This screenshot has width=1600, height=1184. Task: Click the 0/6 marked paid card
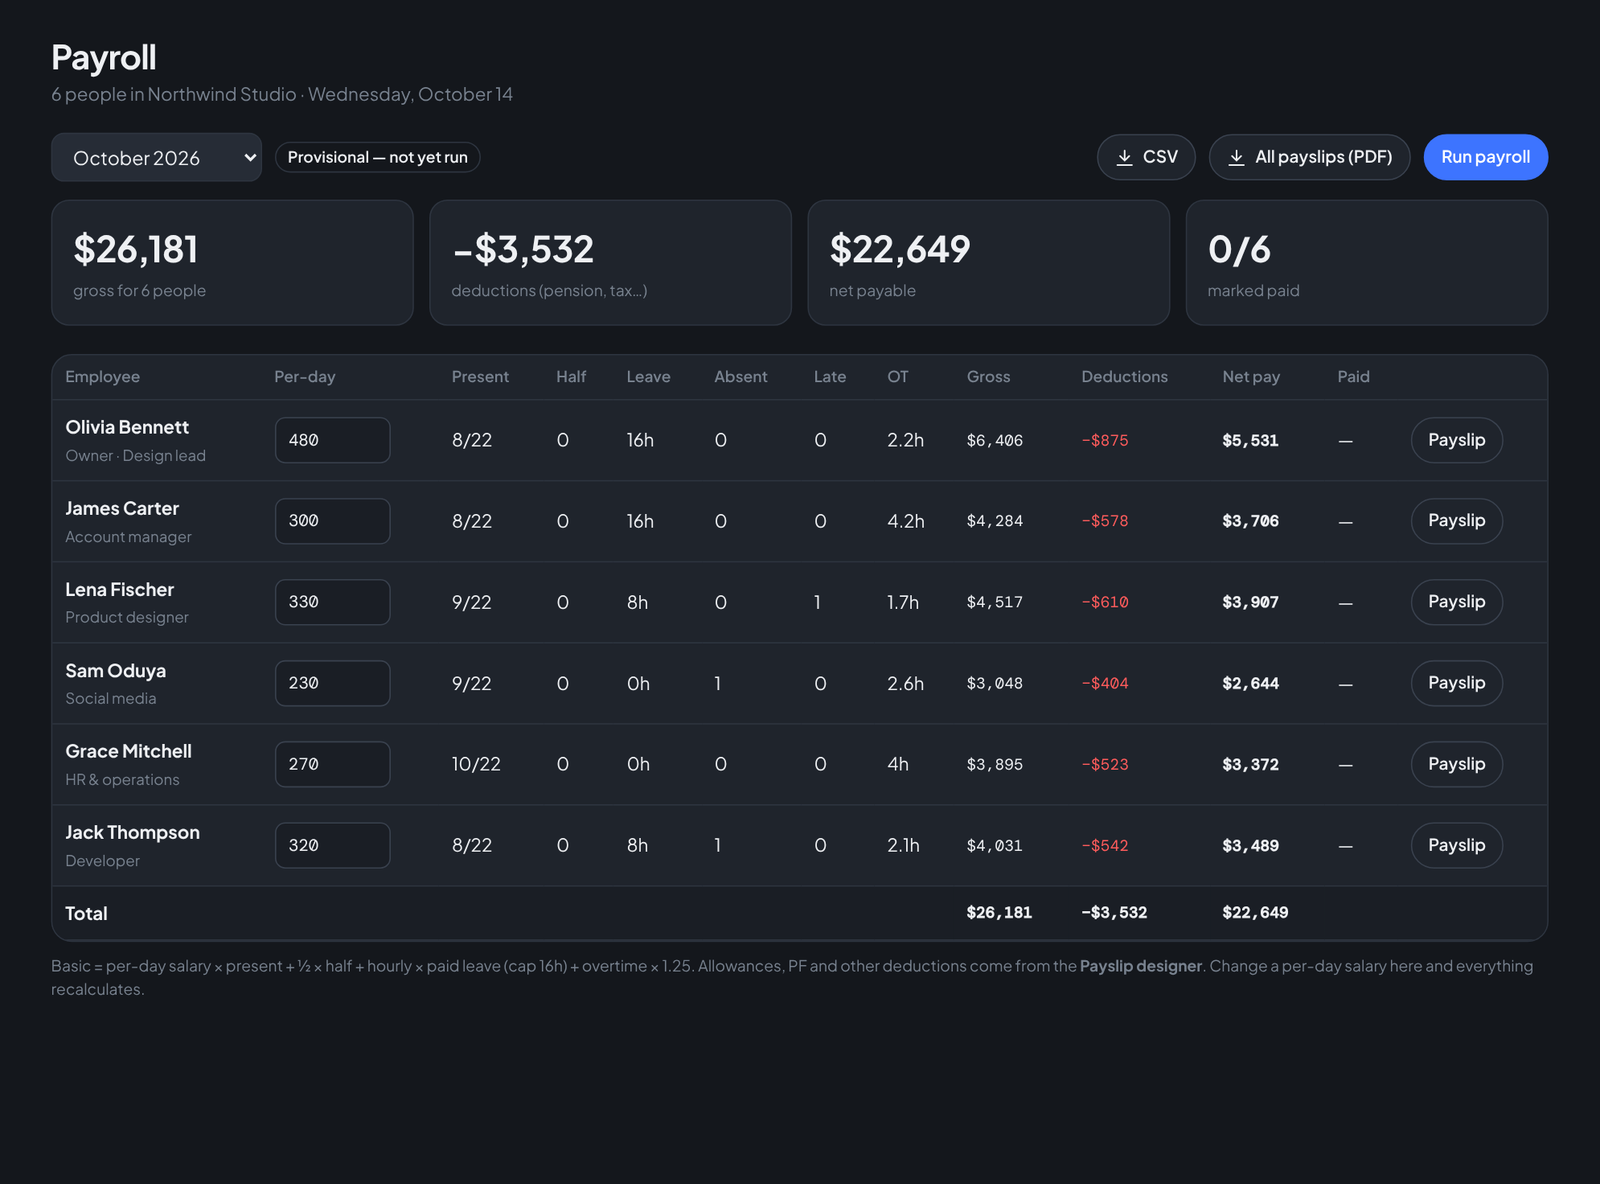1366,263
